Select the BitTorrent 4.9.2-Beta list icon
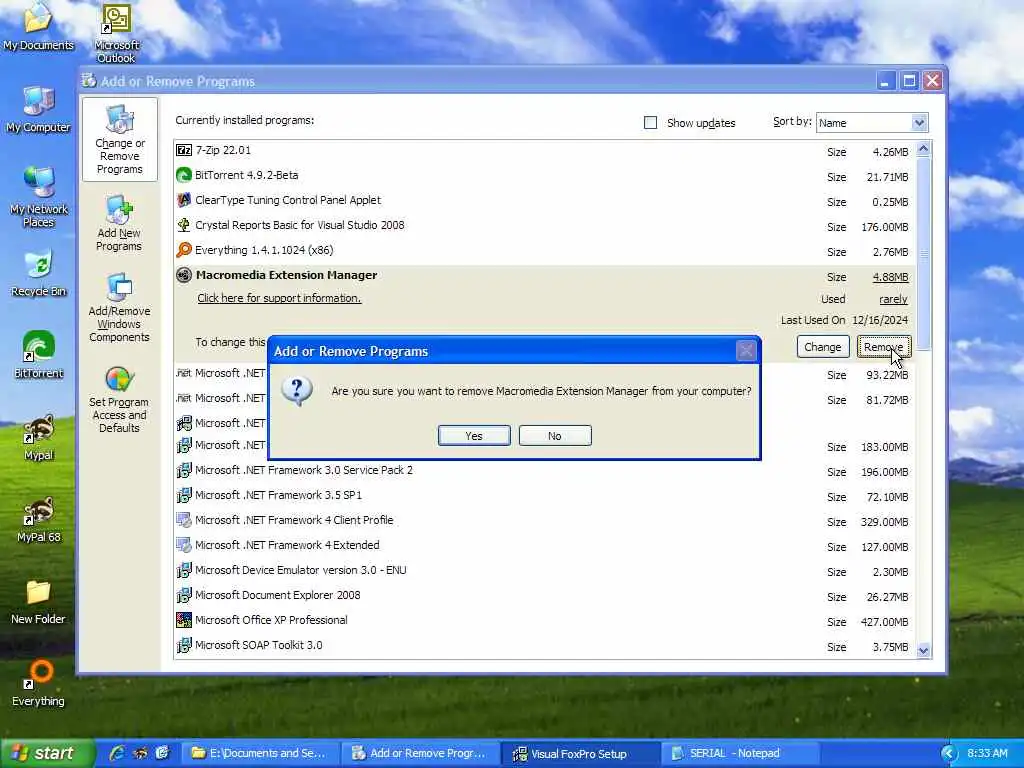 (184, 175)
